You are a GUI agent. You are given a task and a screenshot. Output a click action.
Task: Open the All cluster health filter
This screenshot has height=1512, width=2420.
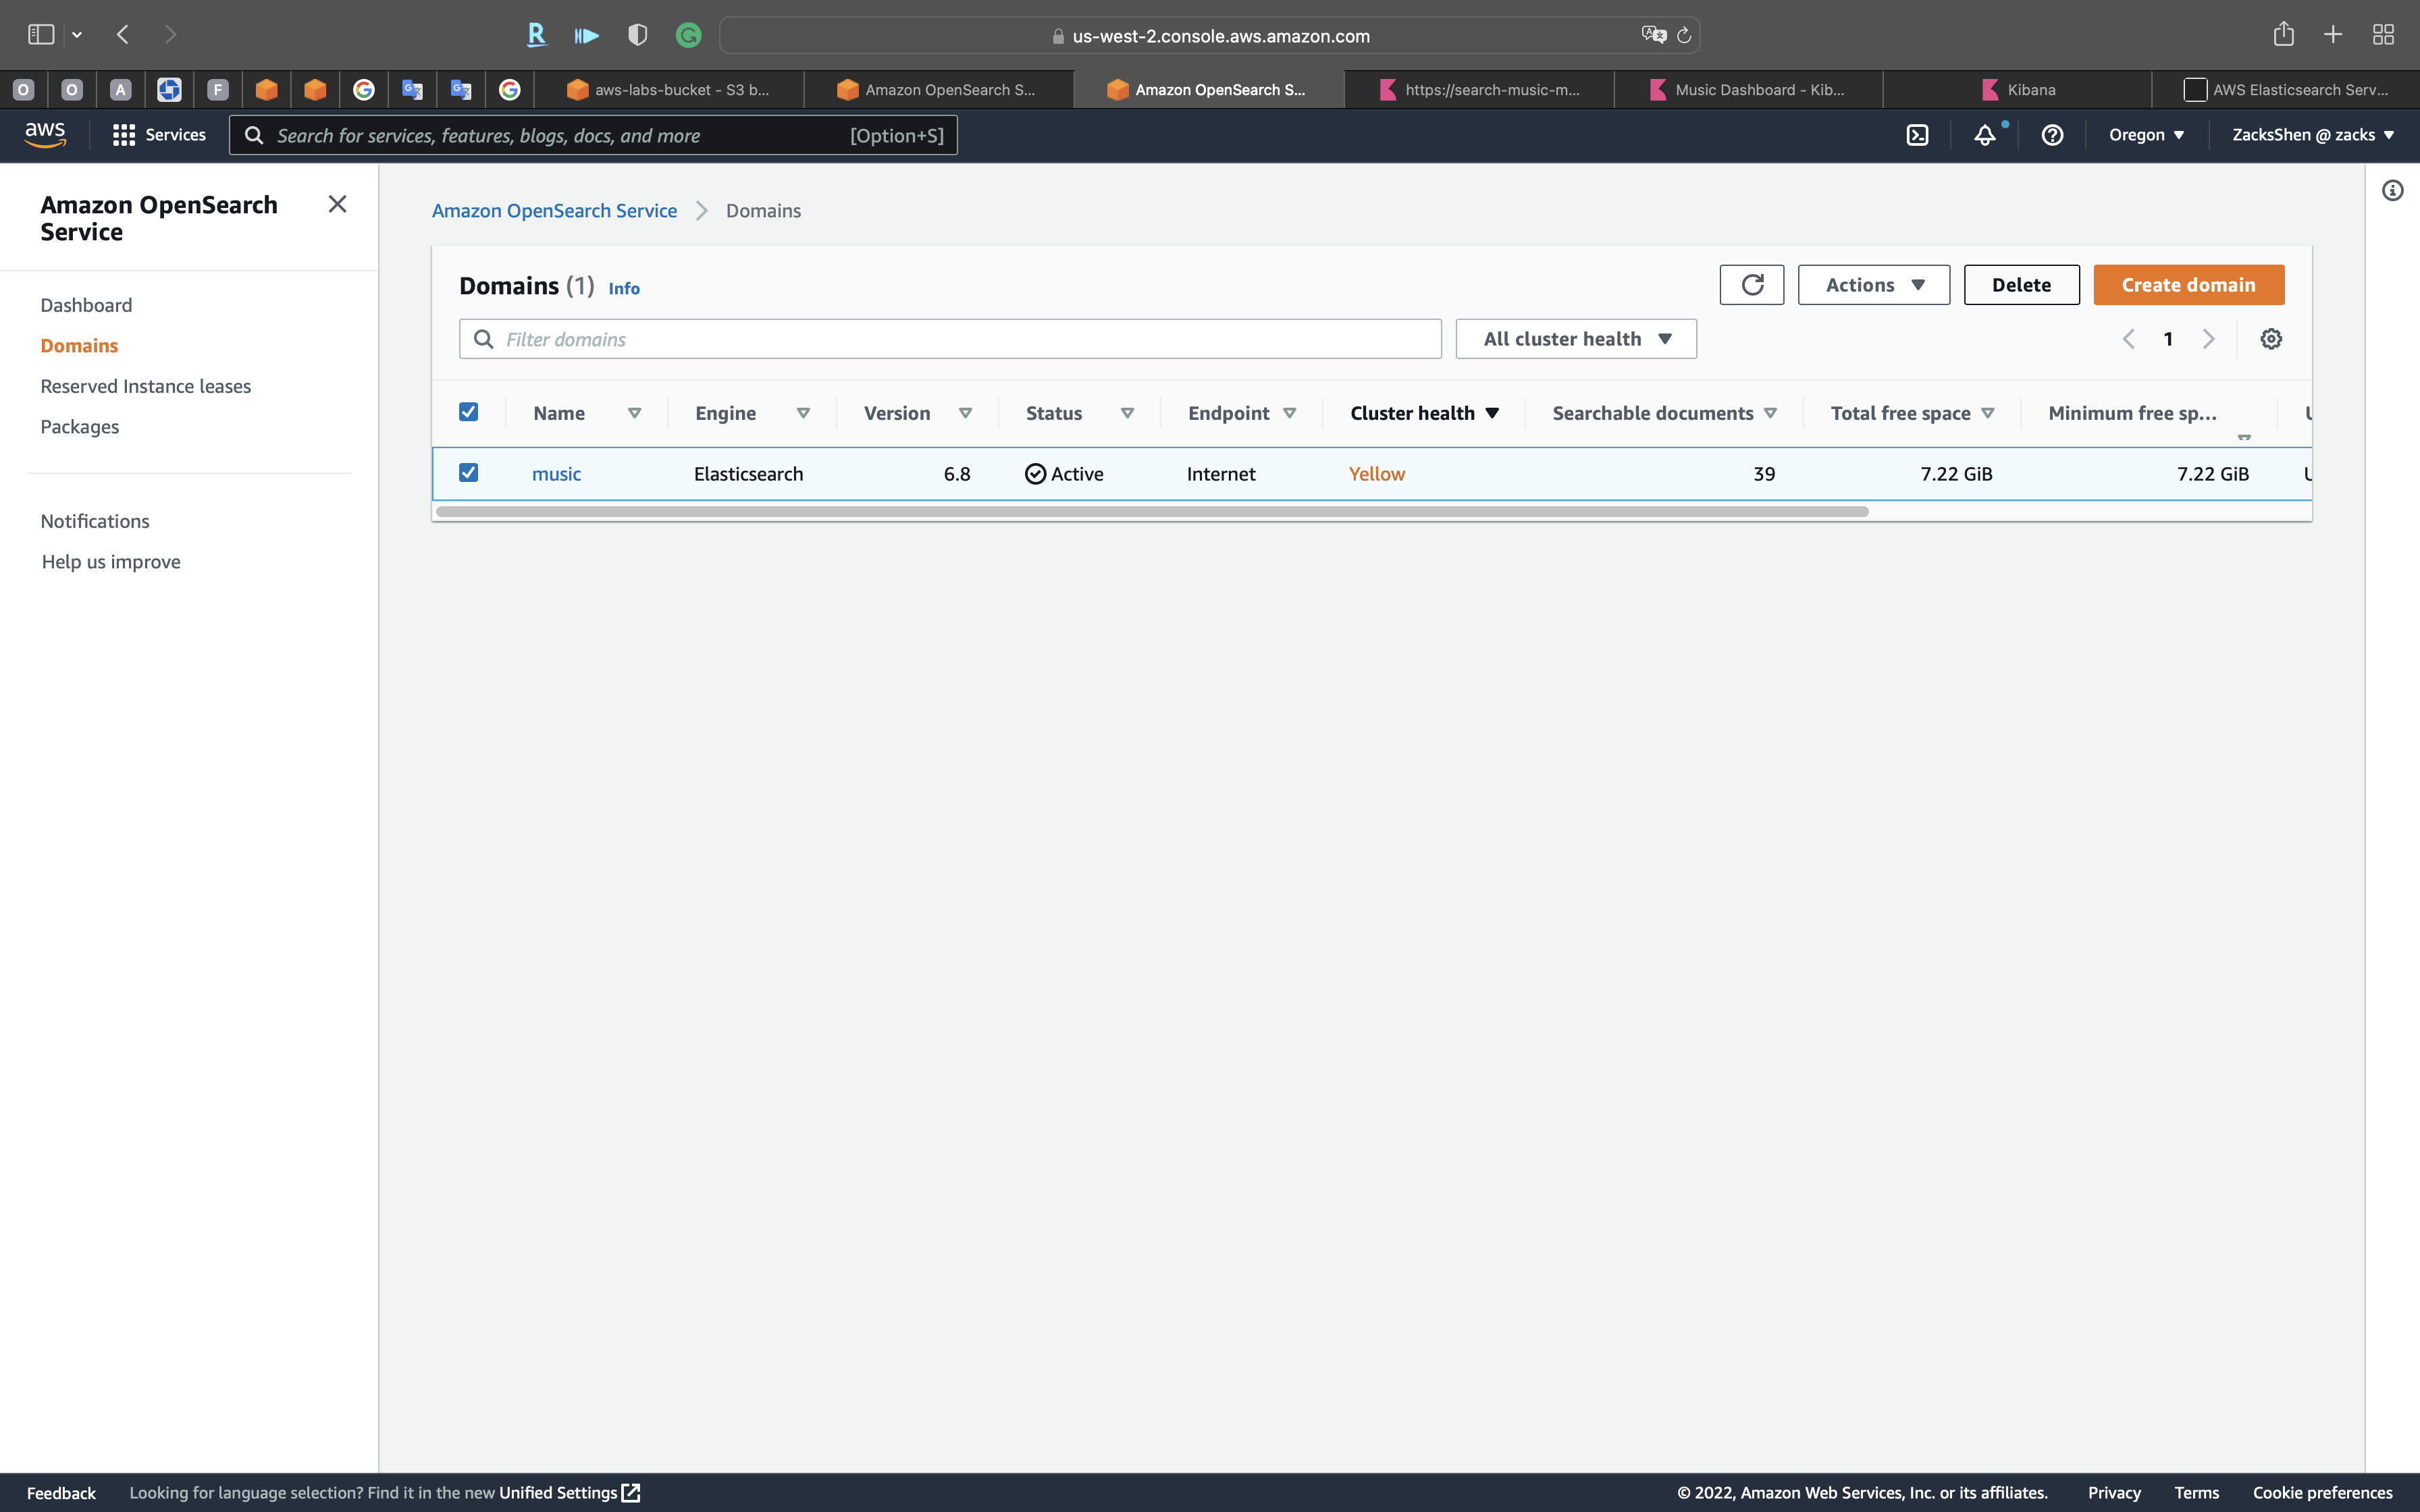pos(1576,339)
